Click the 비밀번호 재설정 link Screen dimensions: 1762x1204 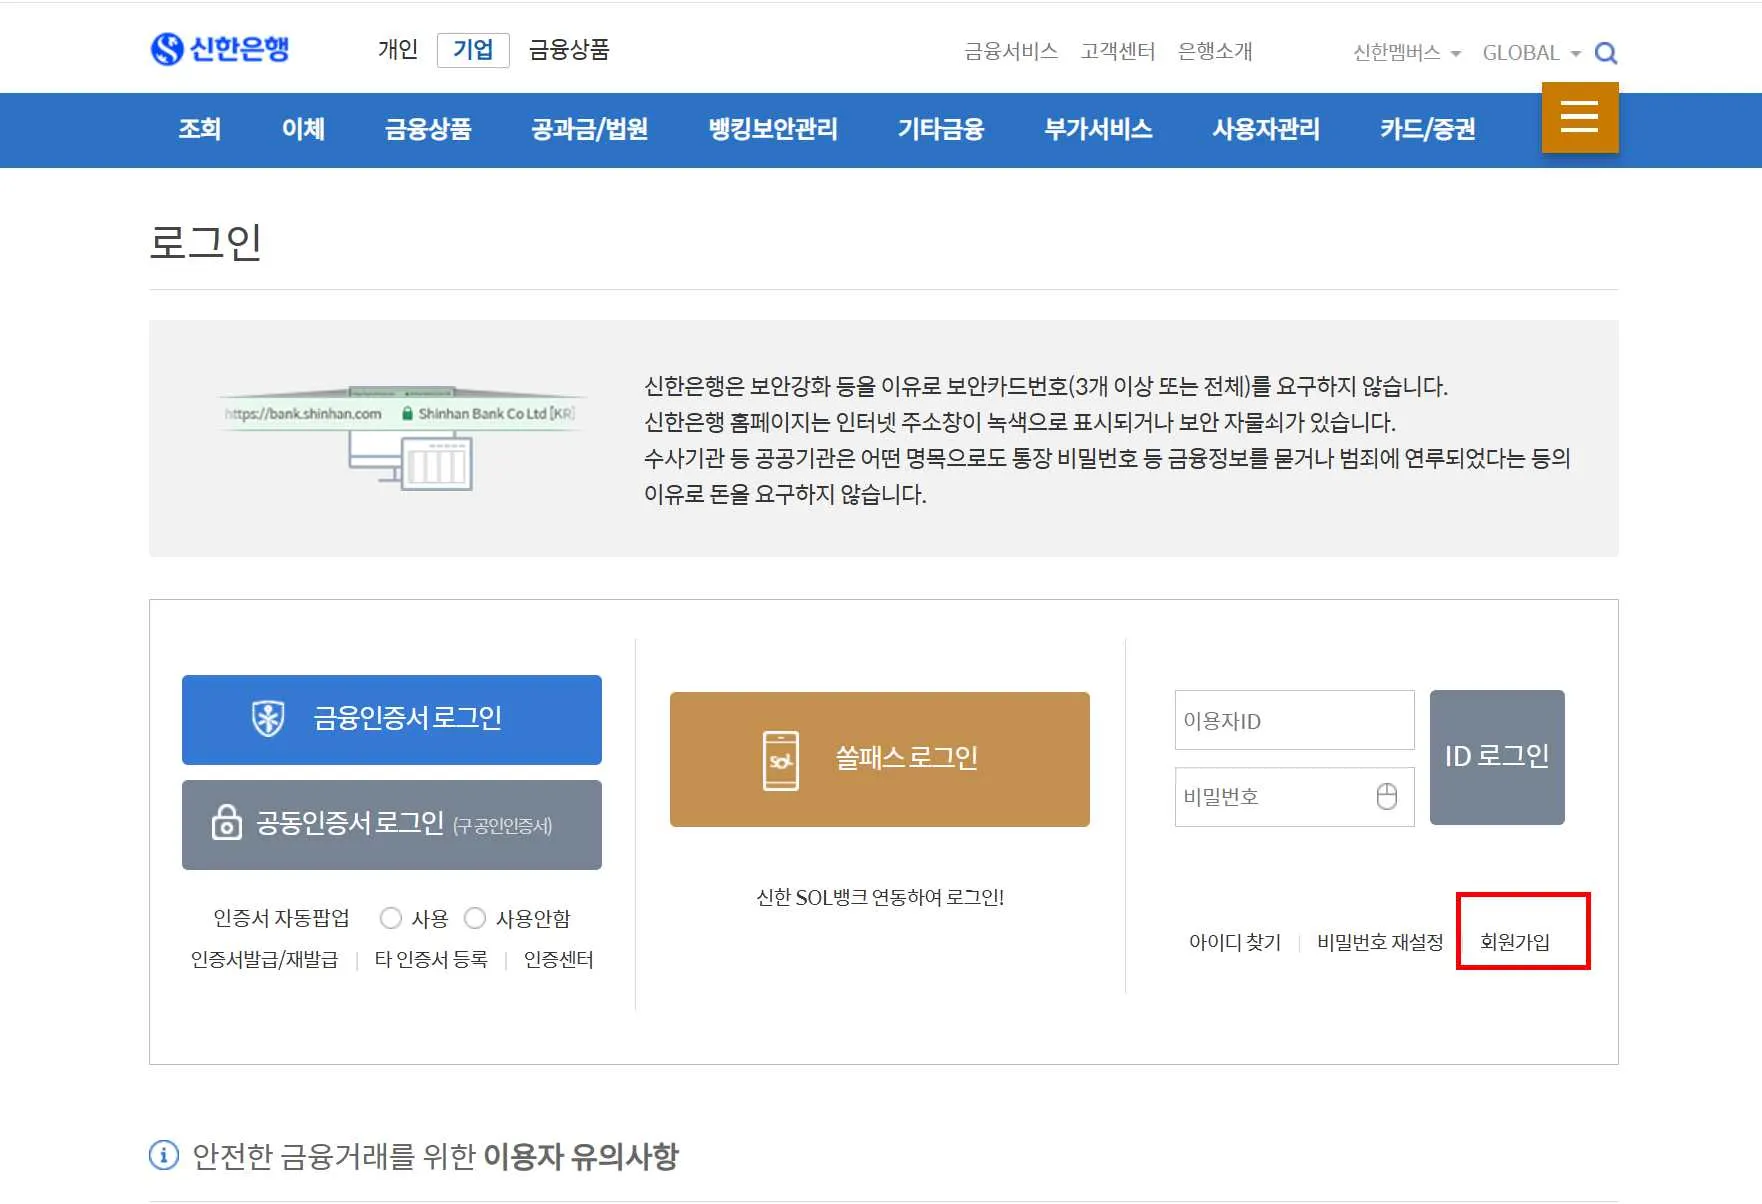(1380, 942)
